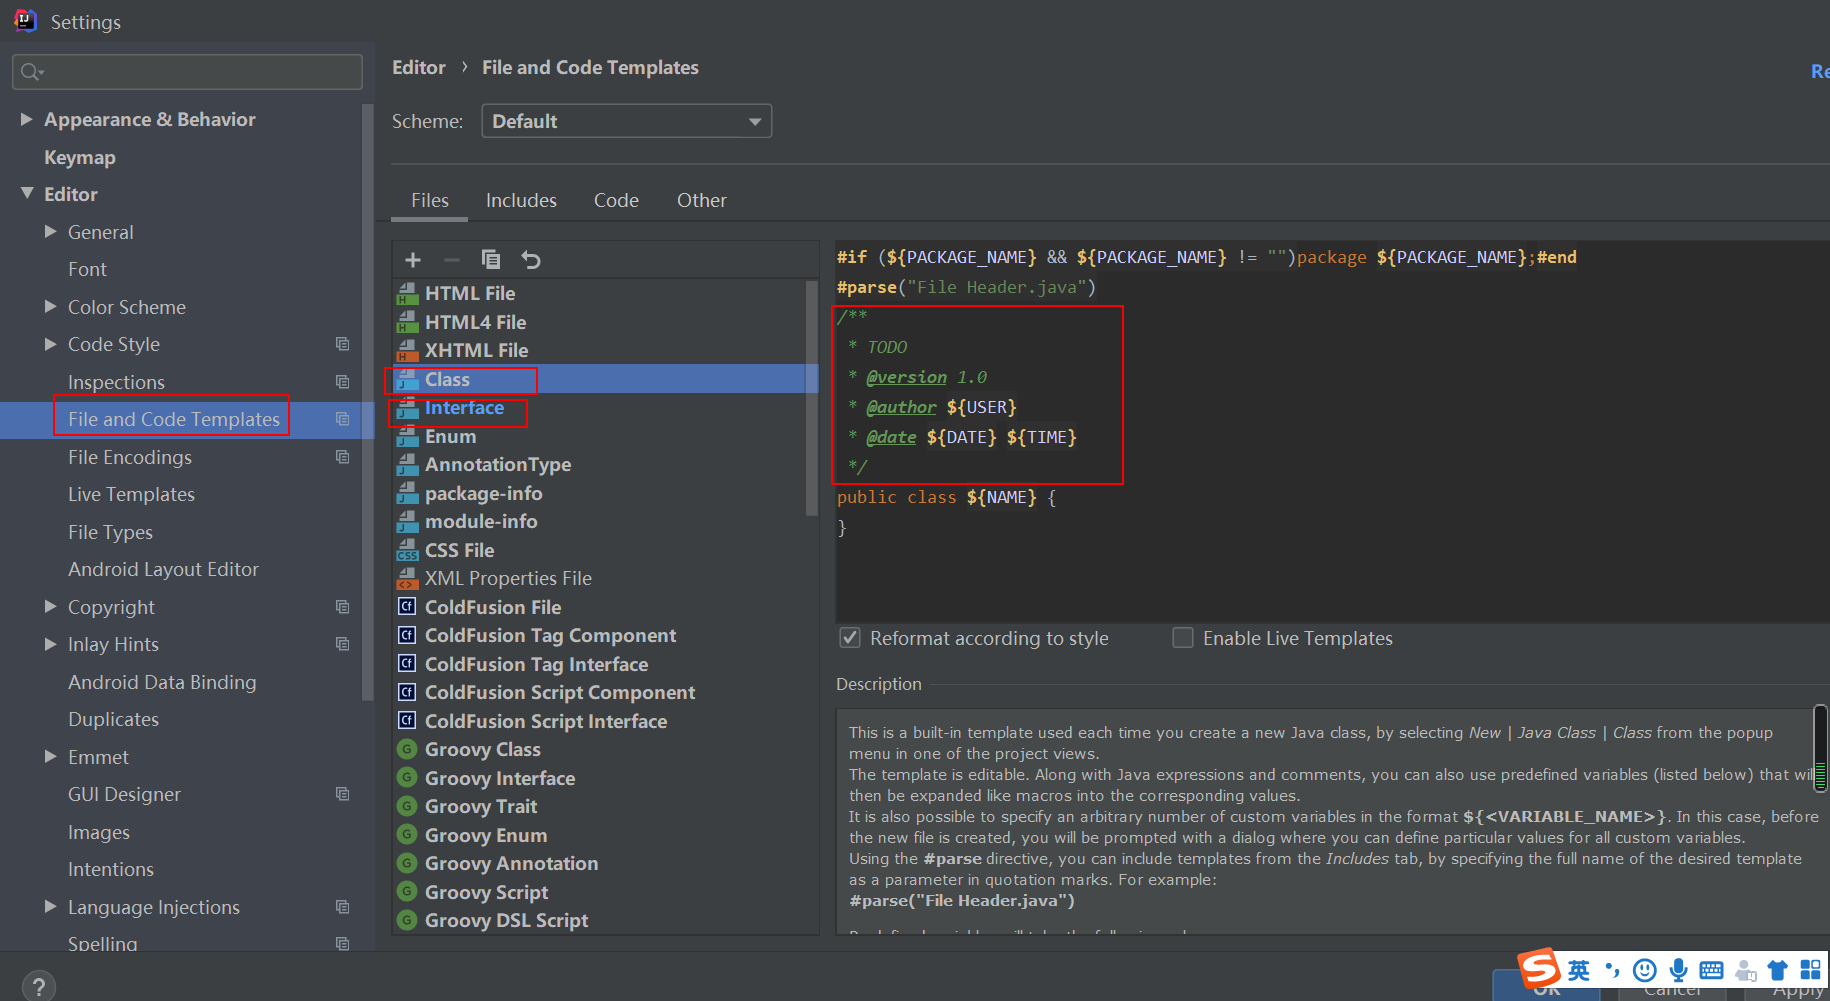This screenshot has height=1001, width=1830.
Task: Click the settings search field
Action: 188,72
